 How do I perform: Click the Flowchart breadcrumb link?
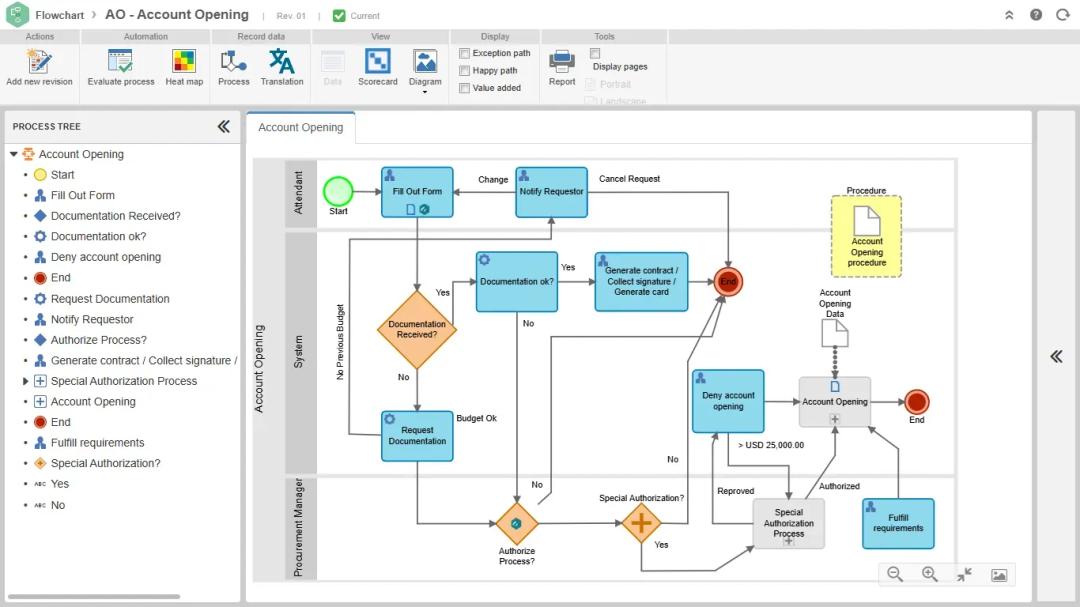[60, 15]
